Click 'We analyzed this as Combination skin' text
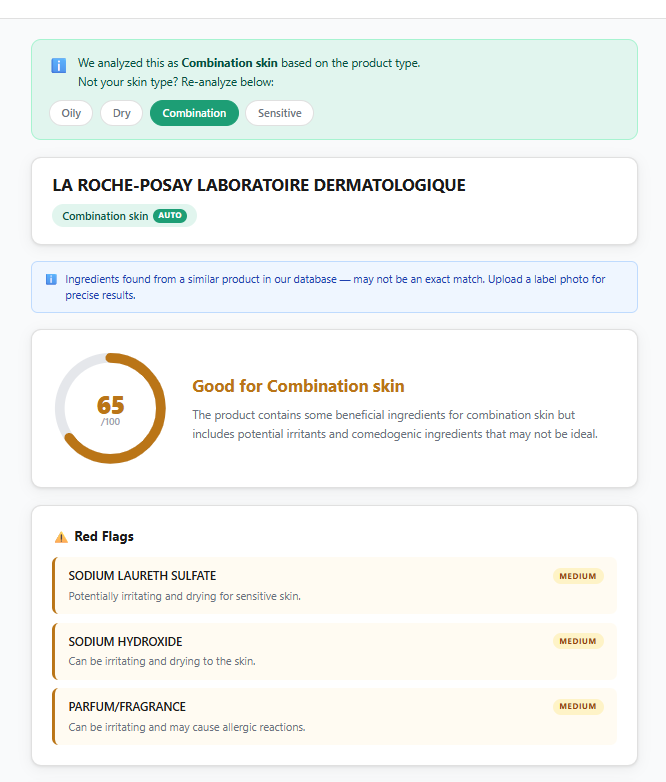The image size is (666, 782). pos(249,63)
